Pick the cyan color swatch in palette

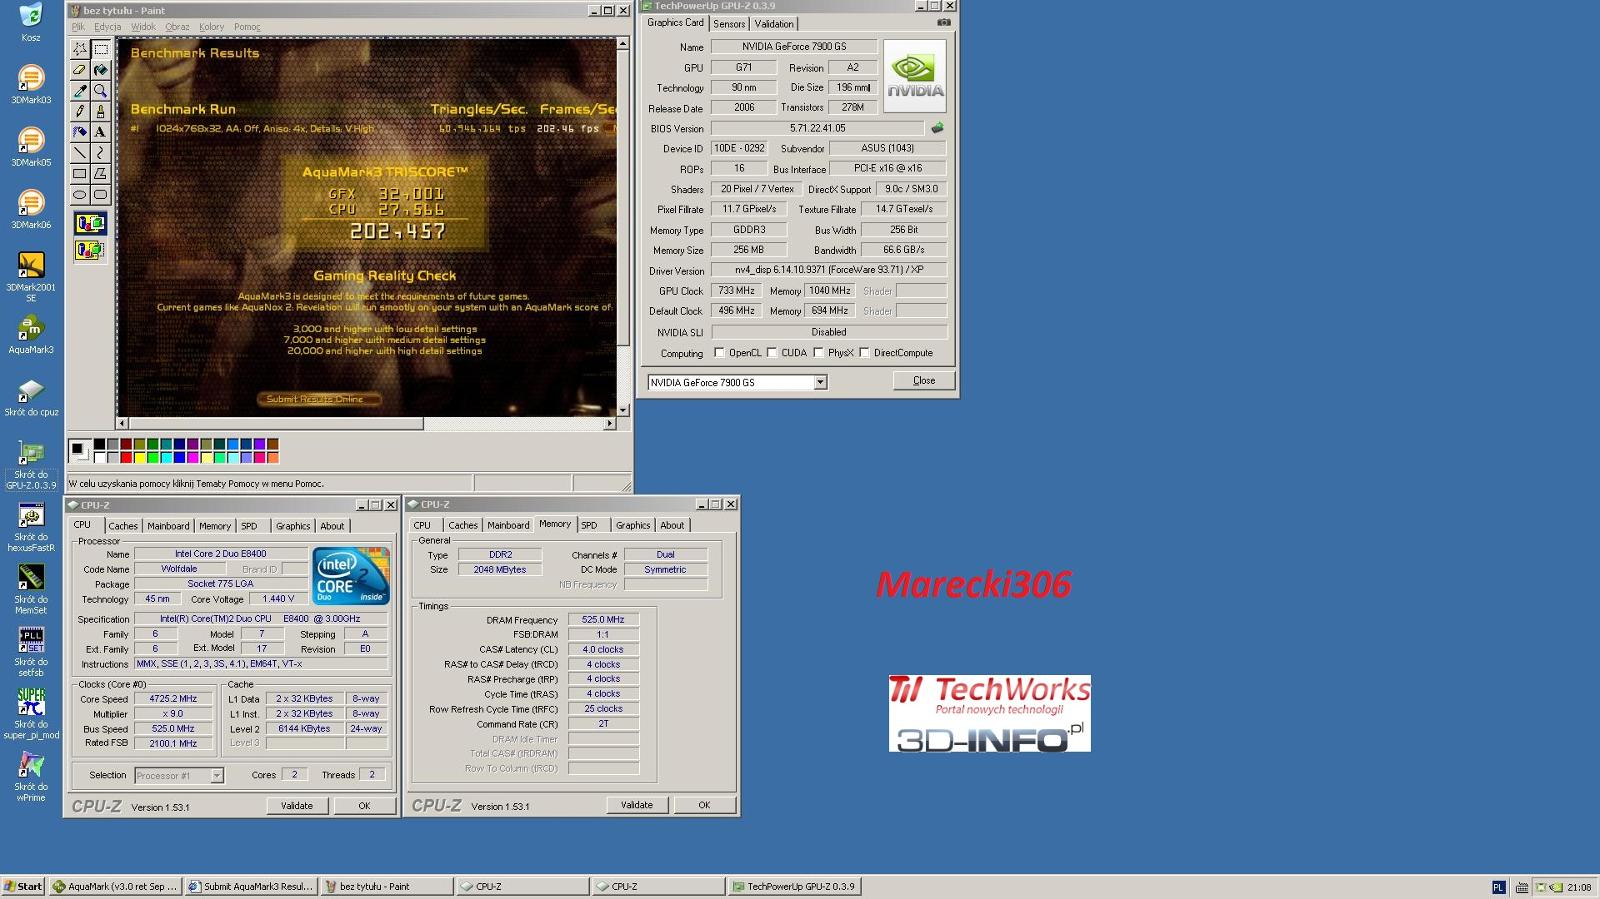(x=166, y=457)
